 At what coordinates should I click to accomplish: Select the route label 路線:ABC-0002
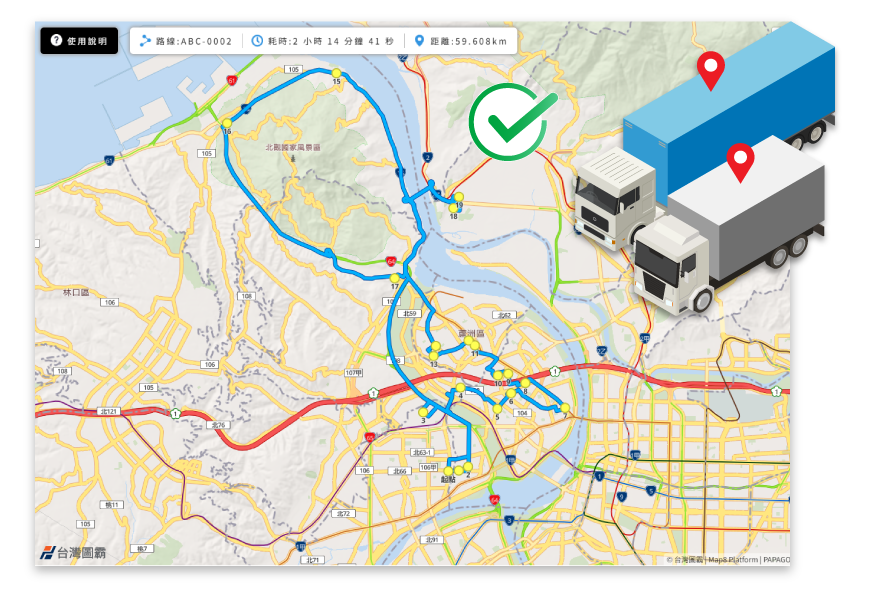tap(194, 41)
